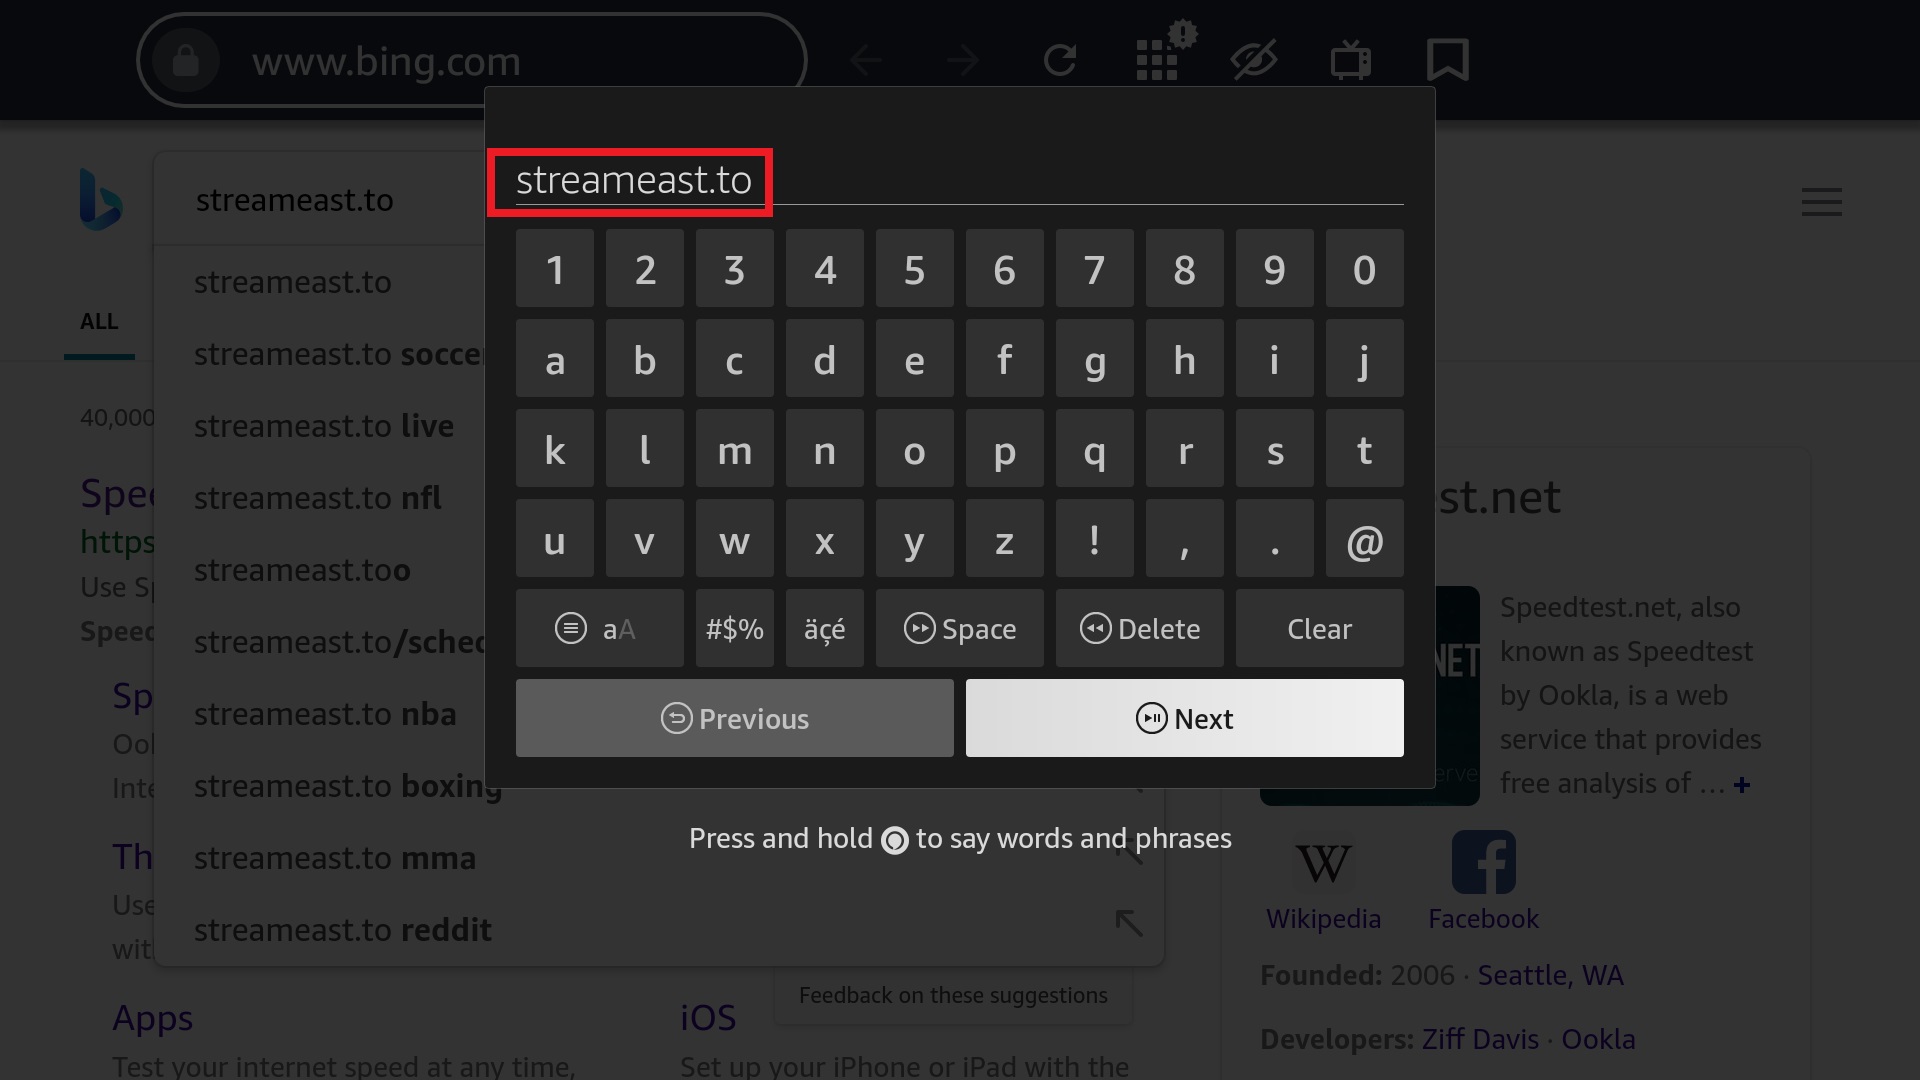
Task: Click the Clear button on keyboard
Action: (x=1320, y=628)
